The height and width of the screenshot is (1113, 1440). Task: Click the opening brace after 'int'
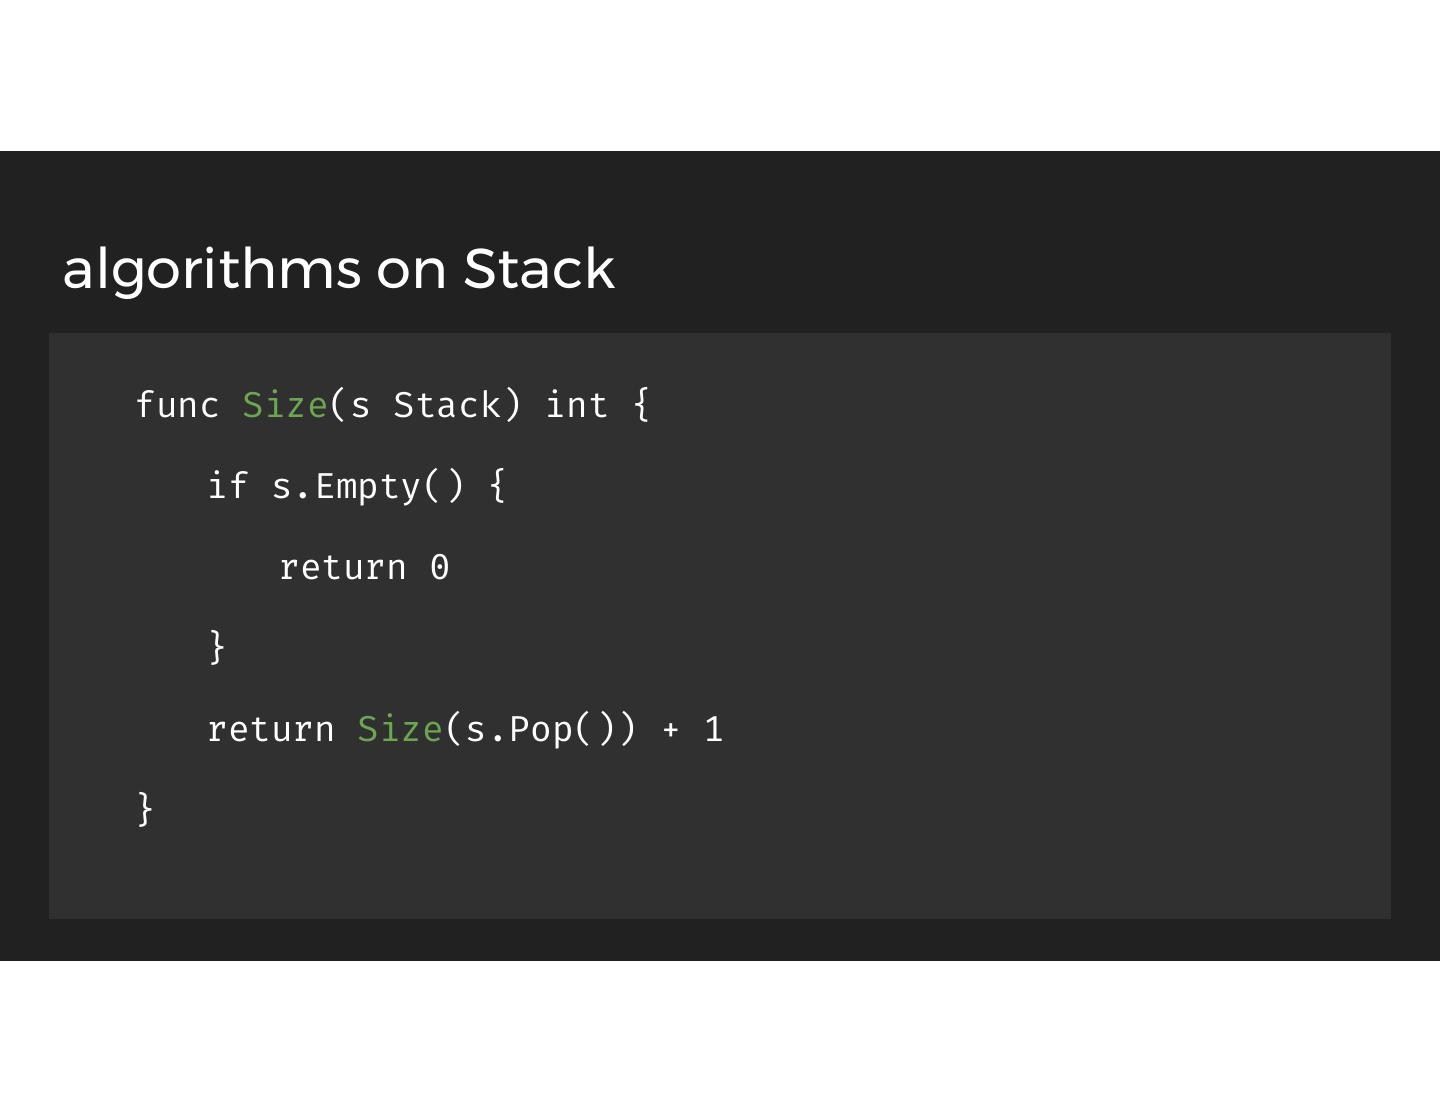click(x=642, y=405)
